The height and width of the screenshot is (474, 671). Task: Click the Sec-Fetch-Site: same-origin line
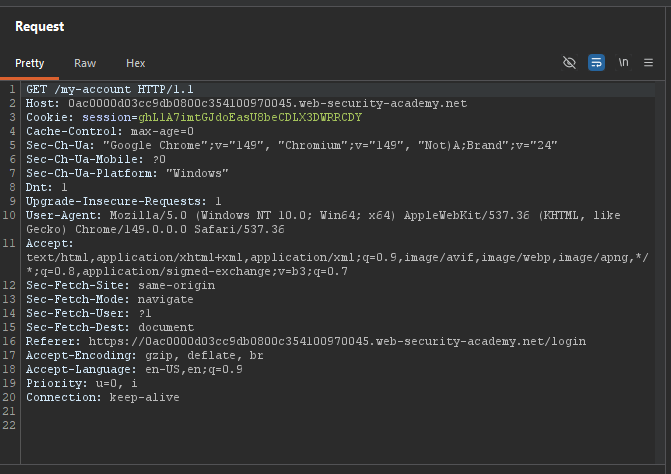click(120, 285)
